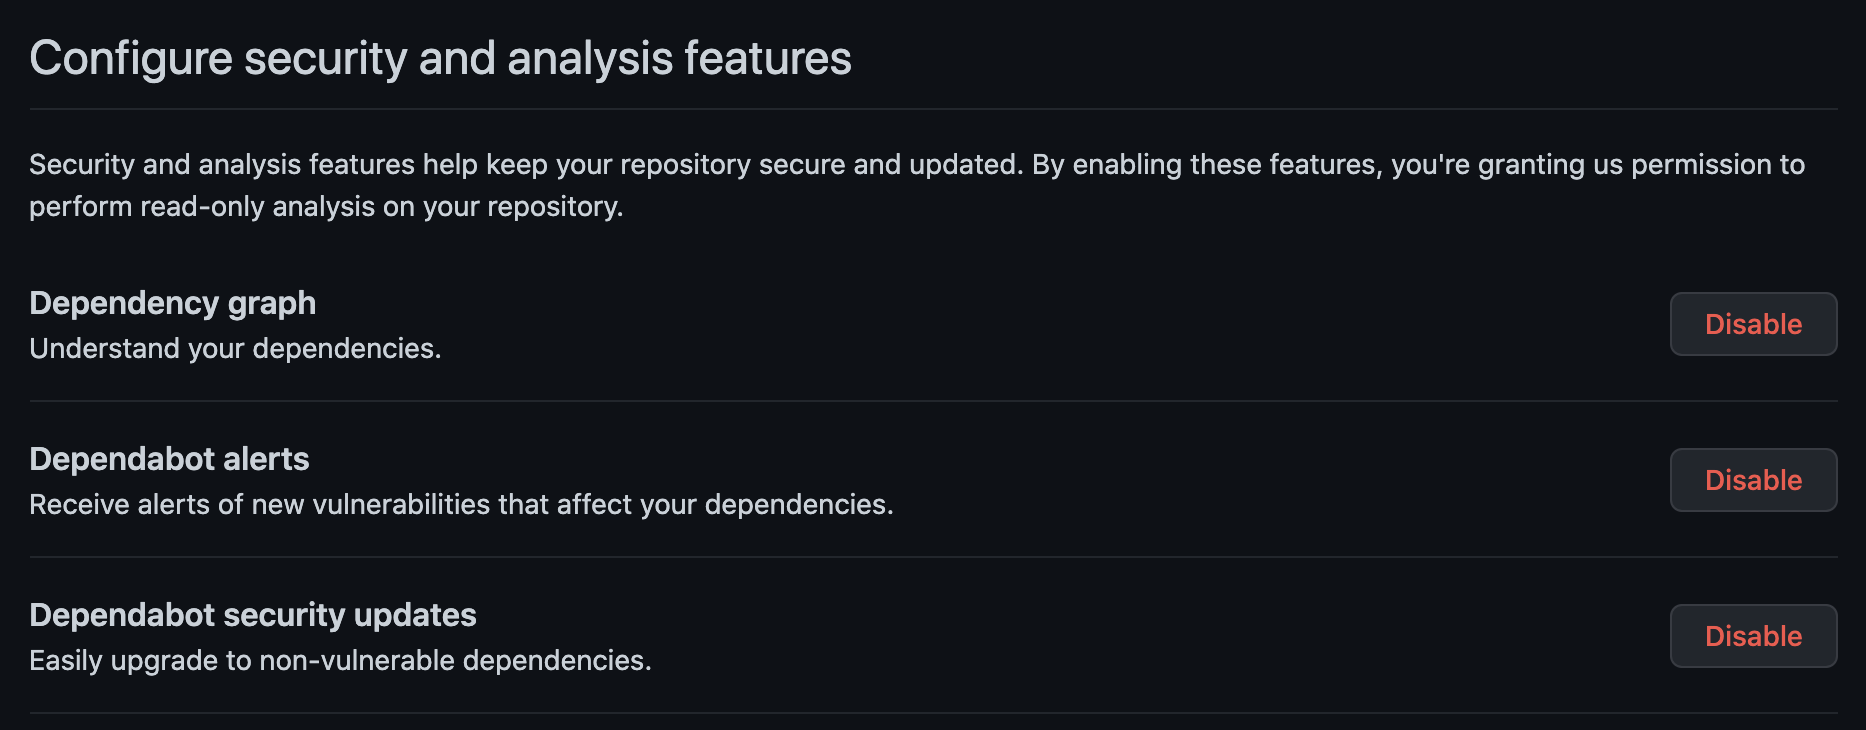Click the Disable button beside Dependabot alerts
Image resolution: width=1866 pixels, height=730 pixels.
pyautogui.click(x=1752, y=480)
